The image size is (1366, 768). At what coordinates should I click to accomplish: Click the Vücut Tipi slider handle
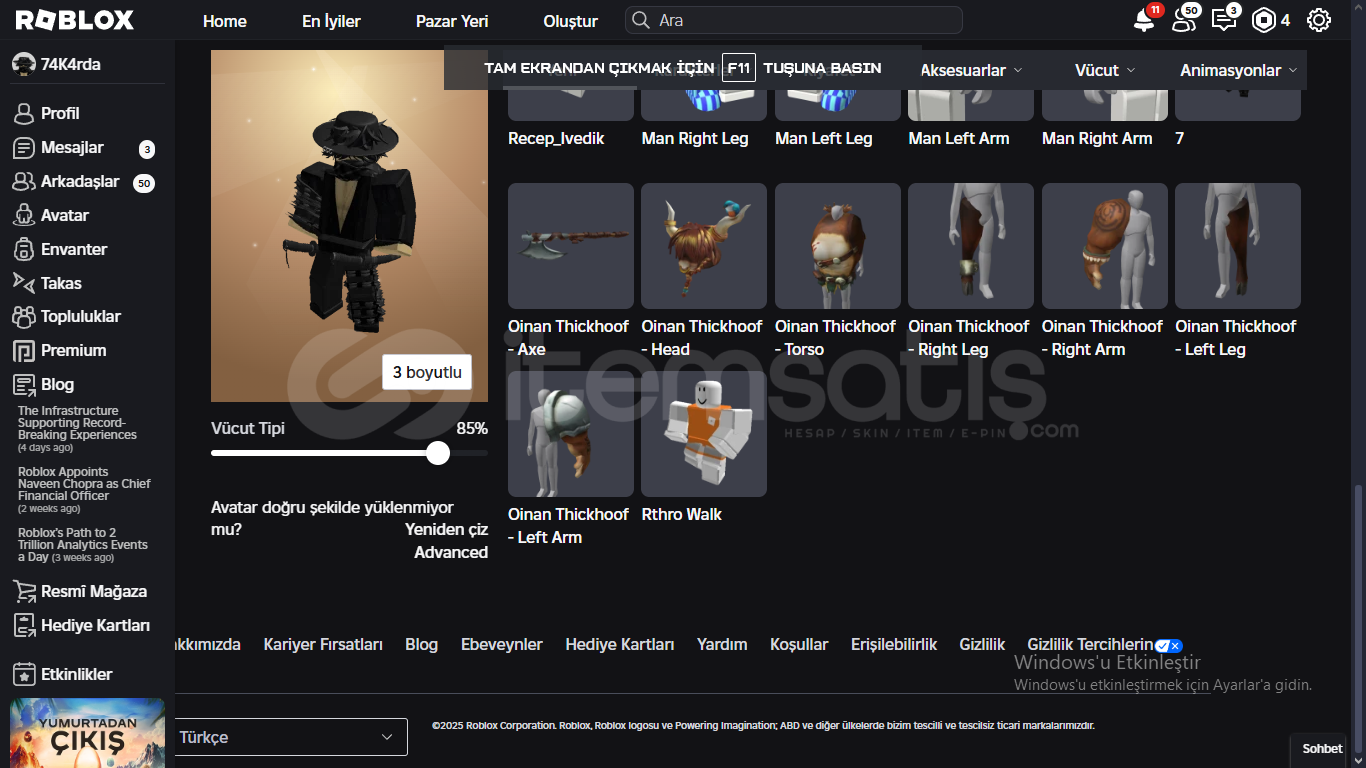[x=438, y=453]
